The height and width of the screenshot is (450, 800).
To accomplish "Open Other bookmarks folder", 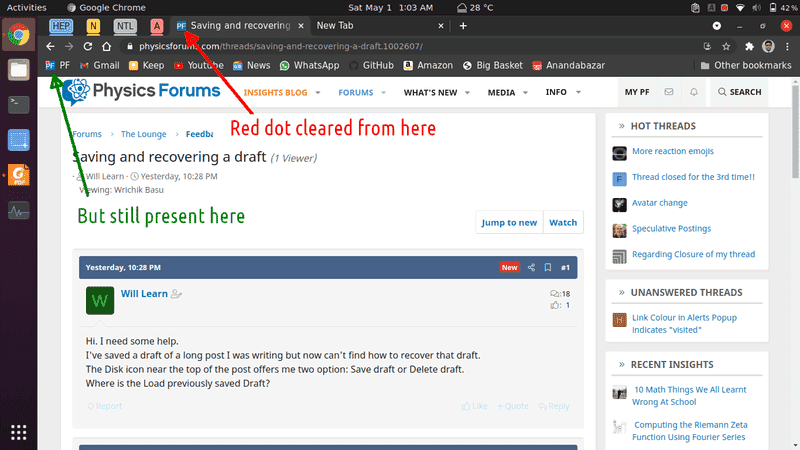I will (745, 65).
